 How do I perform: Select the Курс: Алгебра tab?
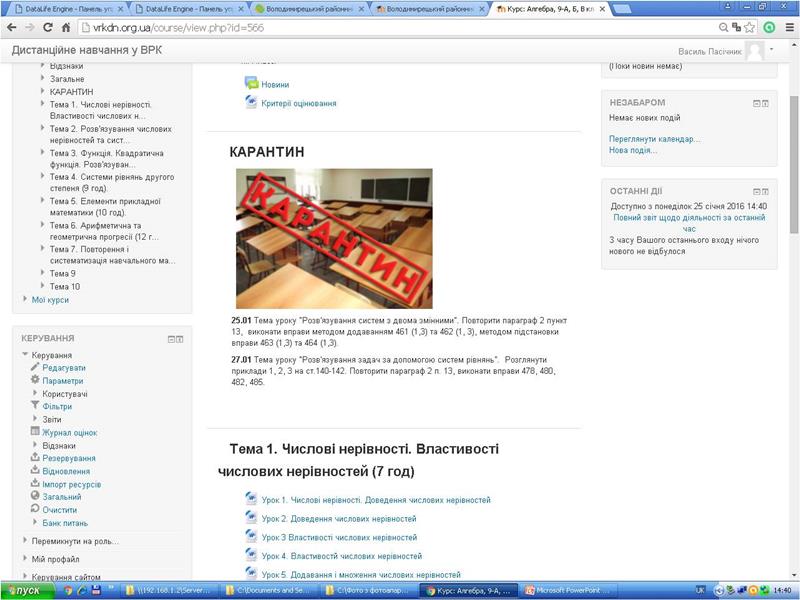coord(549,9)
